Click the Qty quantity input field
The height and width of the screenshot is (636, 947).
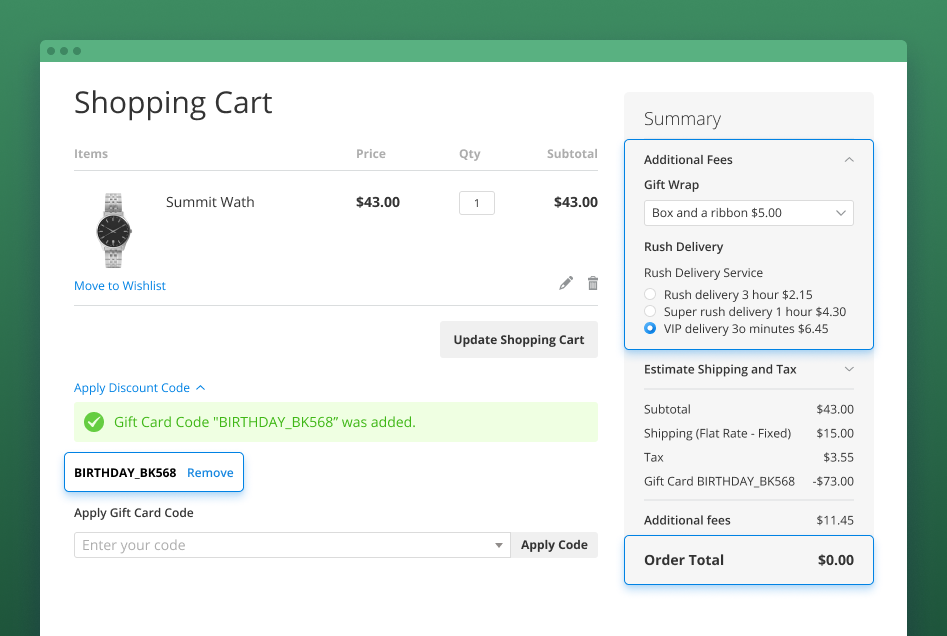pos(476,202)
